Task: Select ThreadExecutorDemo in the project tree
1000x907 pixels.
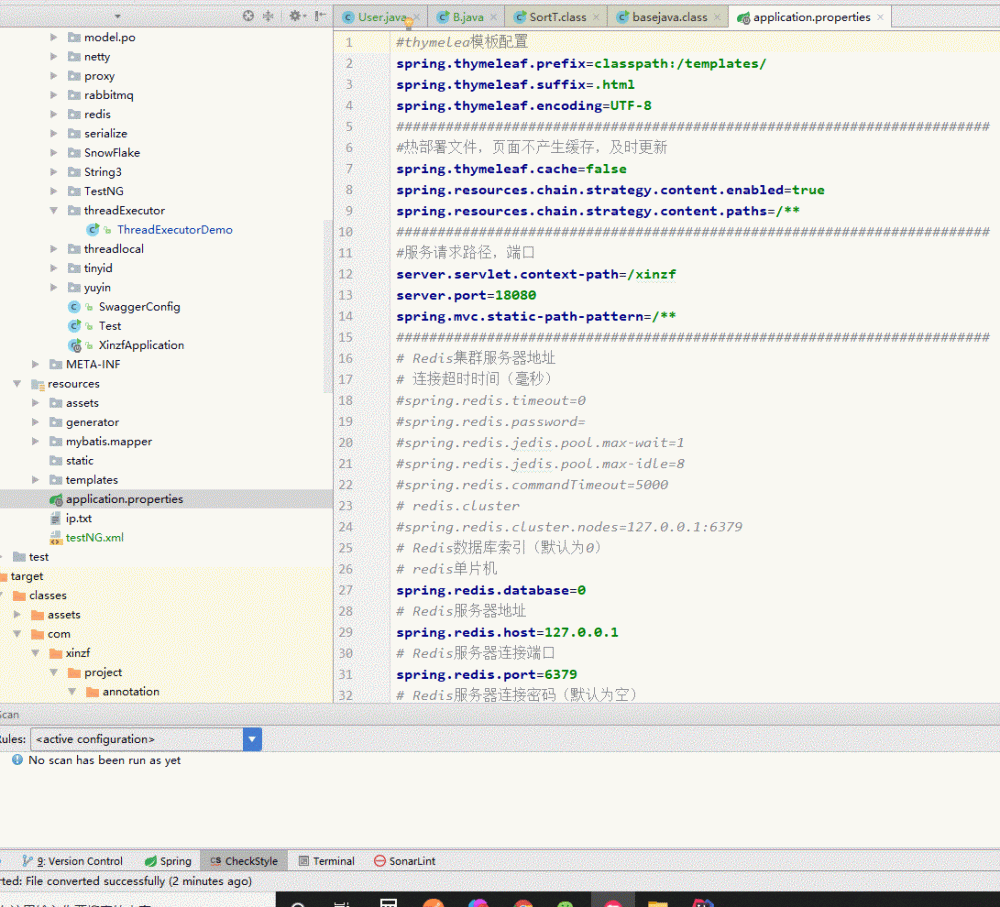Action: pyautogui.click(x=174, y=230)
